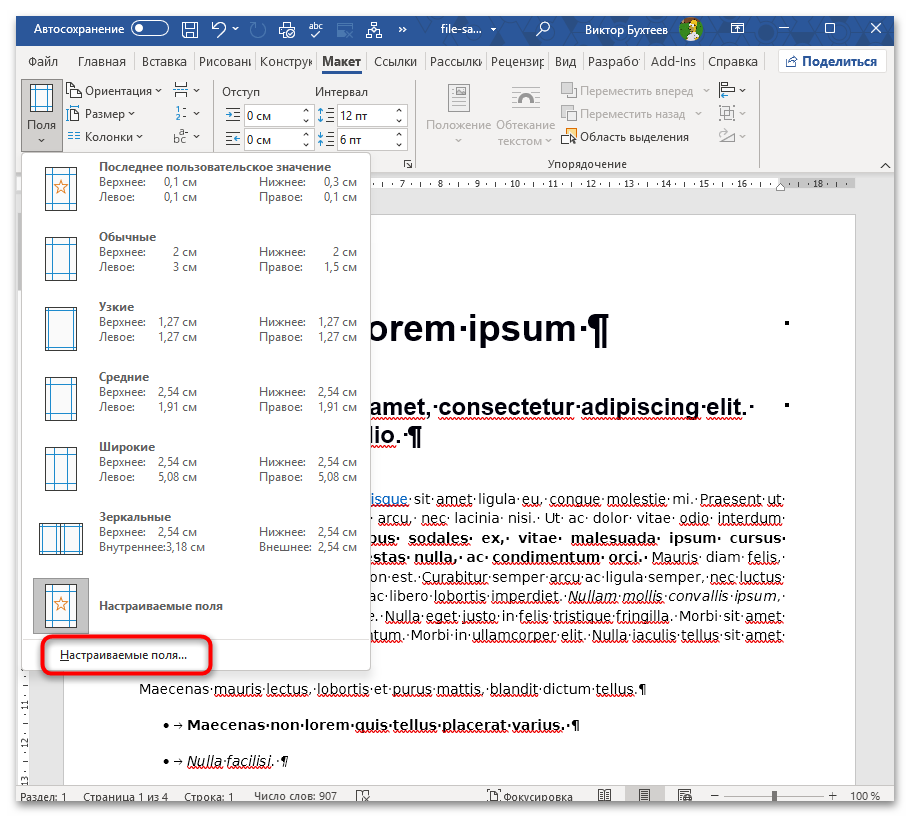Open print preview from the quick access toolbar

coord(287,30)
